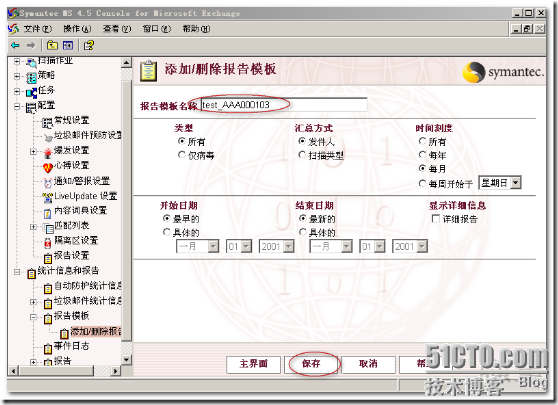
Task: Click the 隔离区设置 icon
Action: (x=48, y=243)
